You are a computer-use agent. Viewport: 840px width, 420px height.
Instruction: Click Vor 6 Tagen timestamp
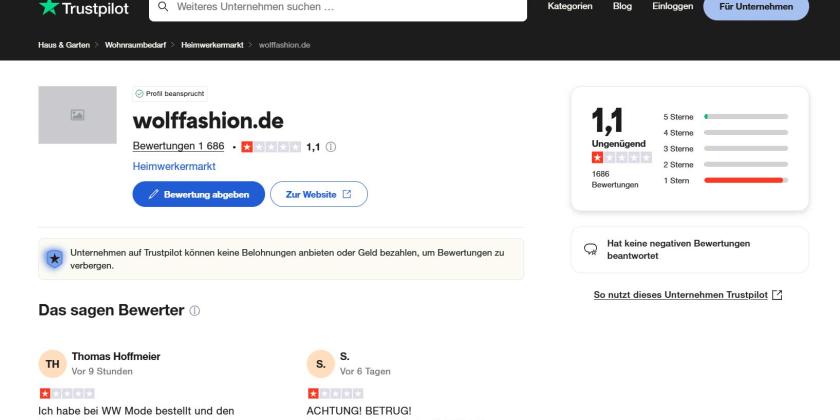pos(365,371)
